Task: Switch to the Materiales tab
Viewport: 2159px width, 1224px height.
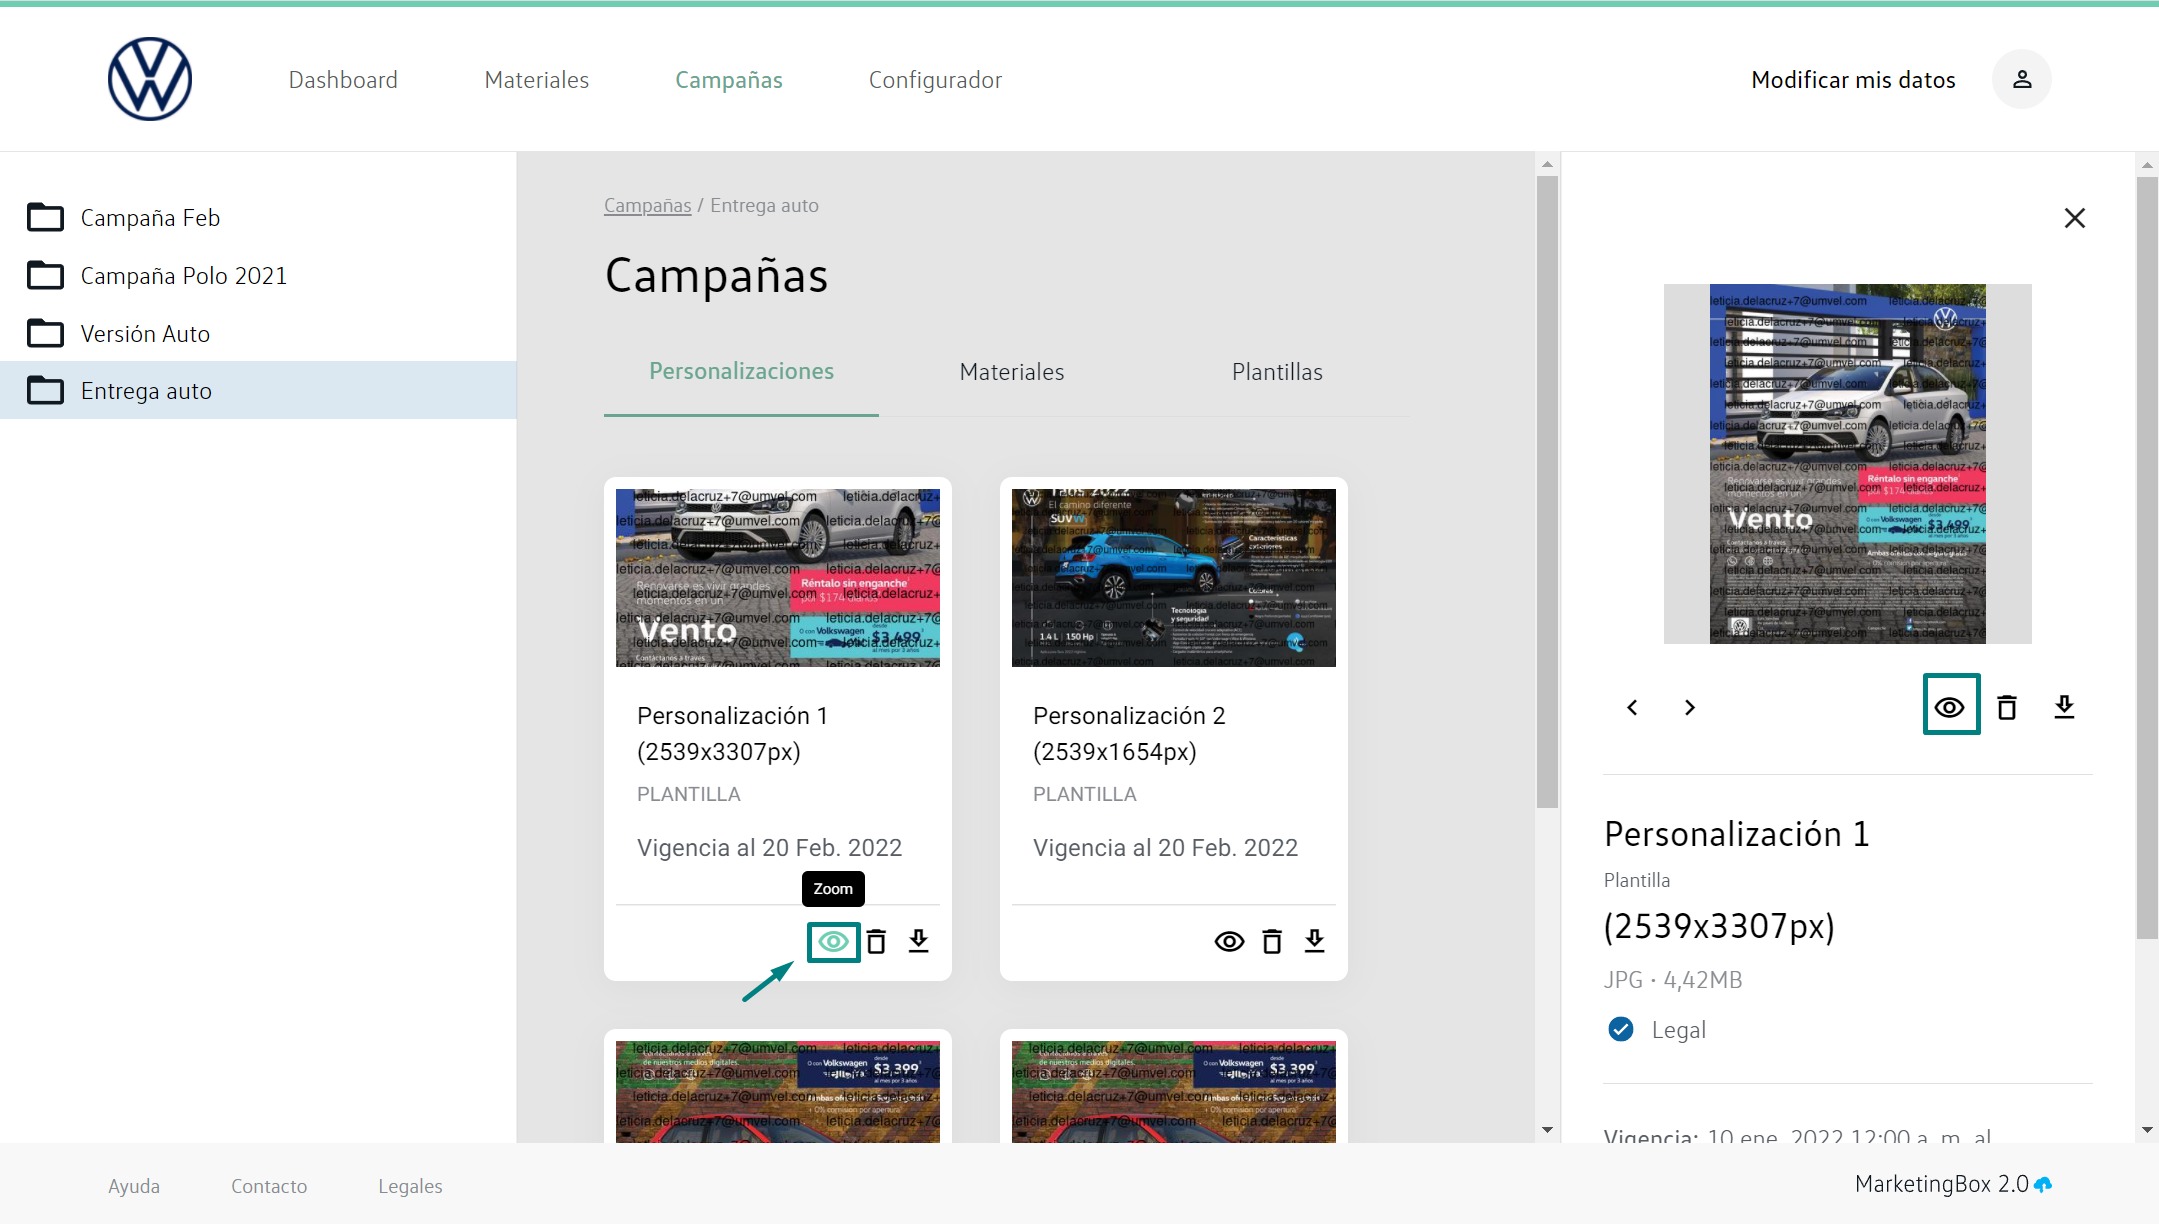Action: coord(1011,372)
